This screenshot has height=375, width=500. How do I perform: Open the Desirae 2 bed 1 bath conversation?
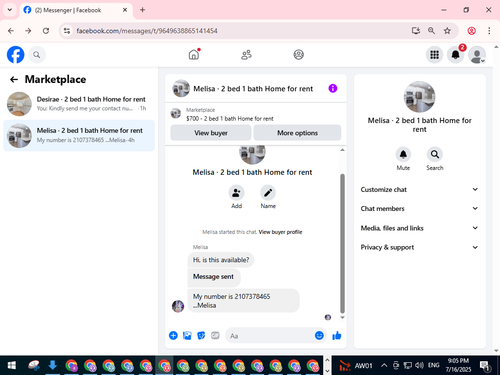(79, 104)
